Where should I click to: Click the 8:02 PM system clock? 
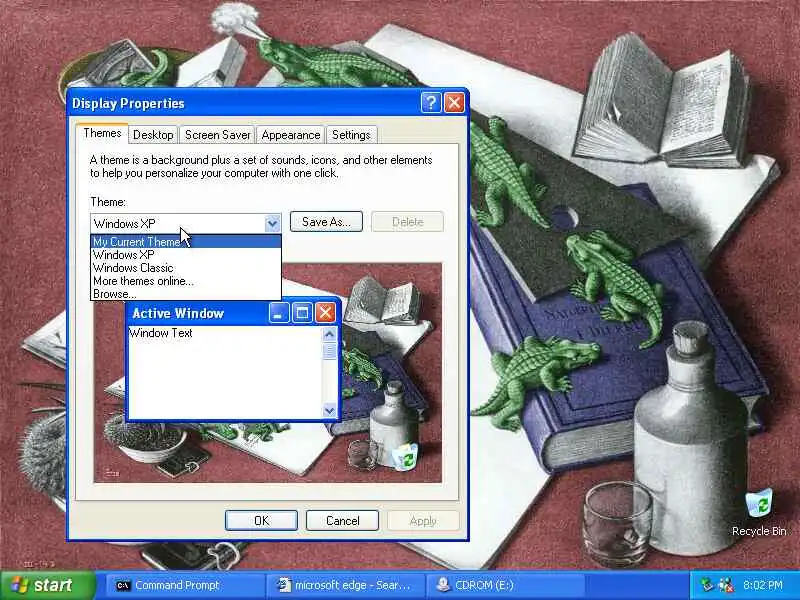[763, 585]
